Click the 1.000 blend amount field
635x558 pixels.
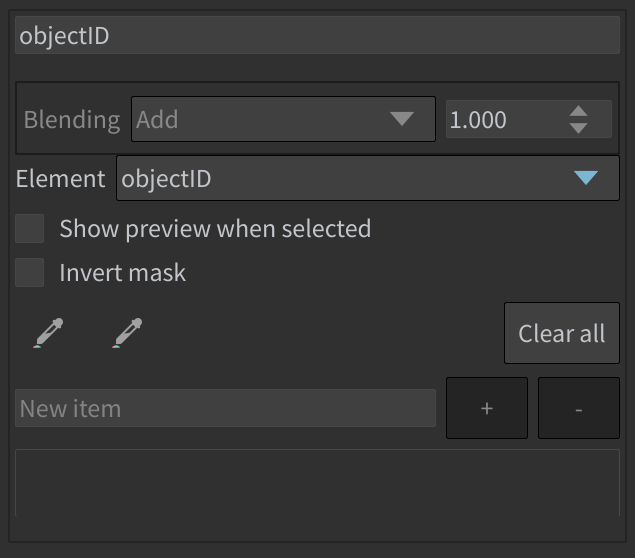[x=506, y=119]
